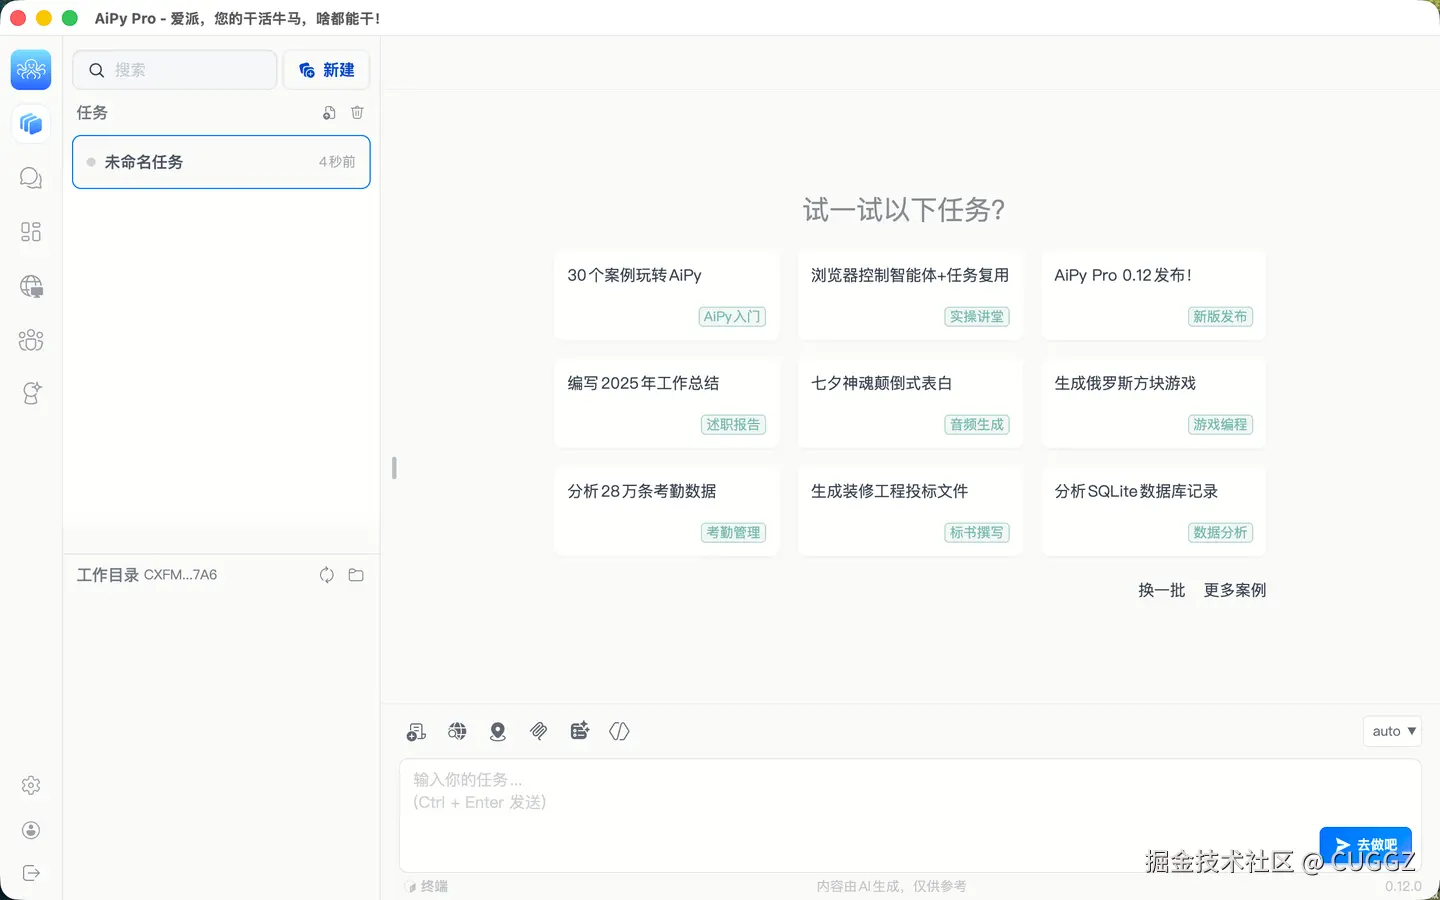Open the 分析28万条考勤数据 card
The image size is (1440, 900).
tap(667, 512)
